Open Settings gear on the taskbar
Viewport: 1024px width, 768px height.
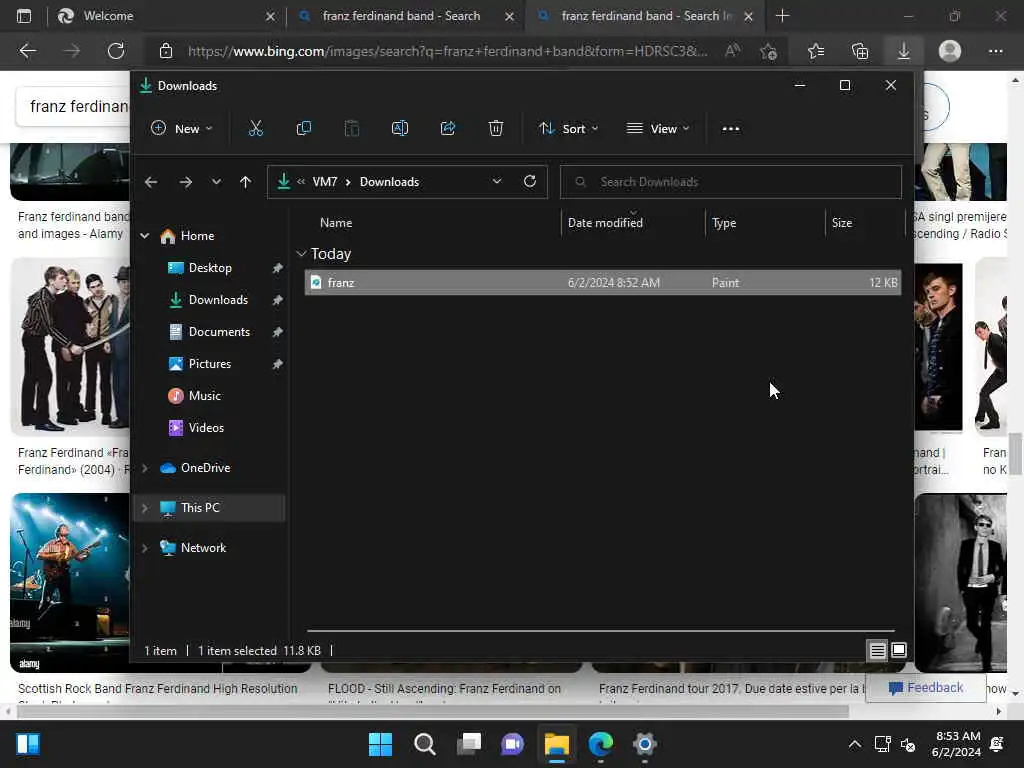(x=645, y=744)
